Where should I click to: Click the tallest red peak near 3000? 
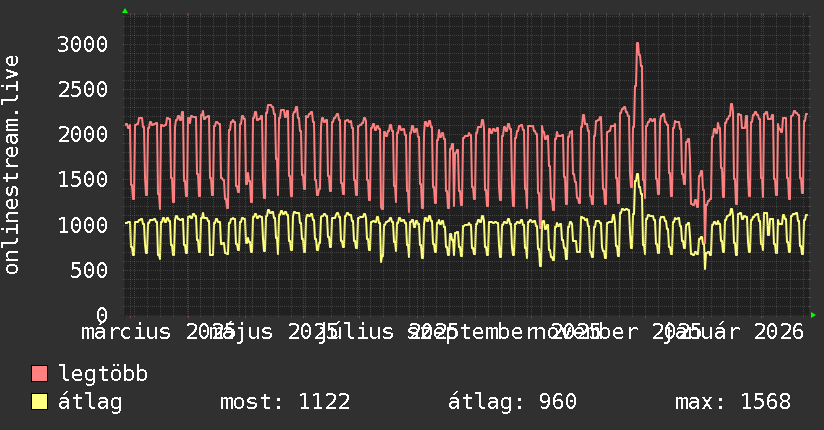[637, 44]
